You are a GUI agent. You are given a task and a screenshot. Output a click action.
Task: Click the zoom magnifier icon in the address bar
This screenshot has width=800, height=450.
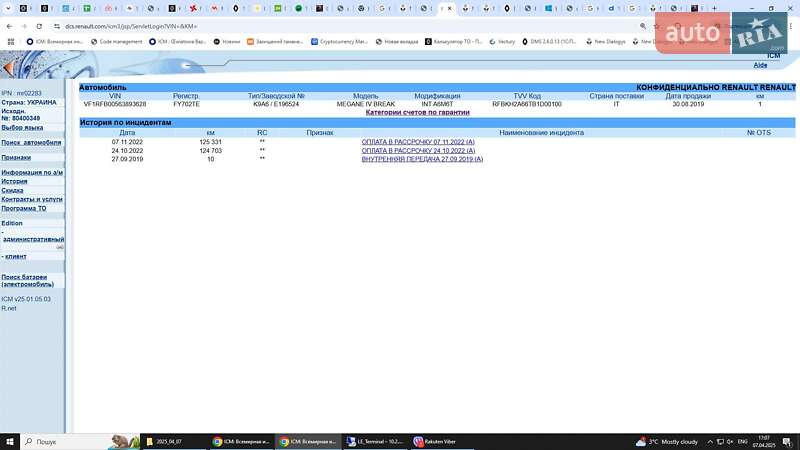(643, 26)
